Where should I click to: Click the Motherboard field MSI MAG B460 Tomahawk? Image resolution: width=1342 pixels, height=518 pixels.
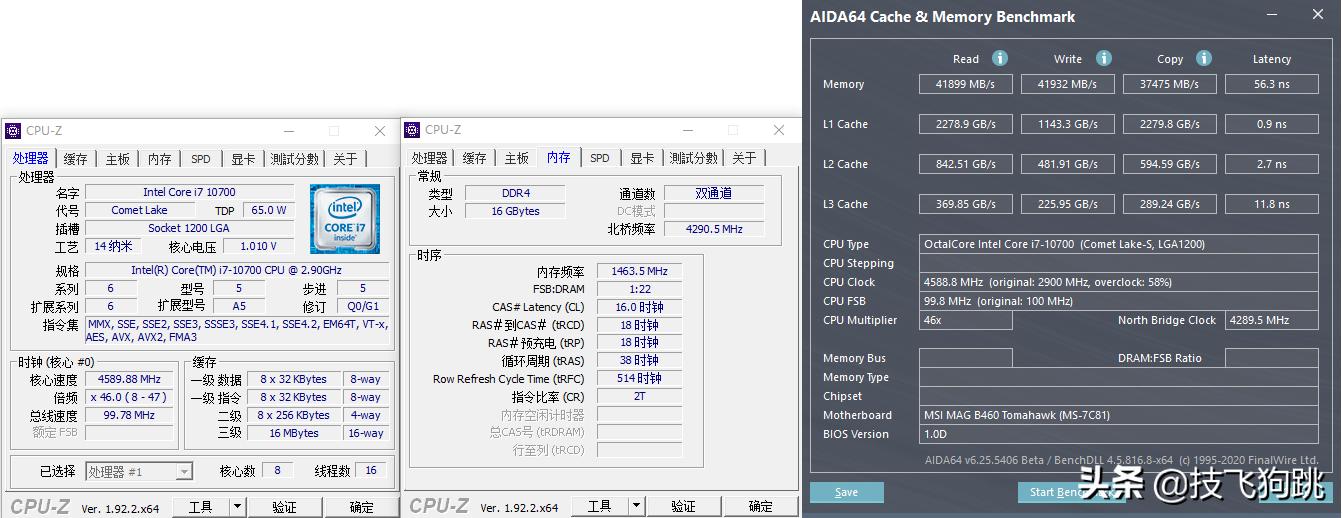click(x=1119, y=415)
